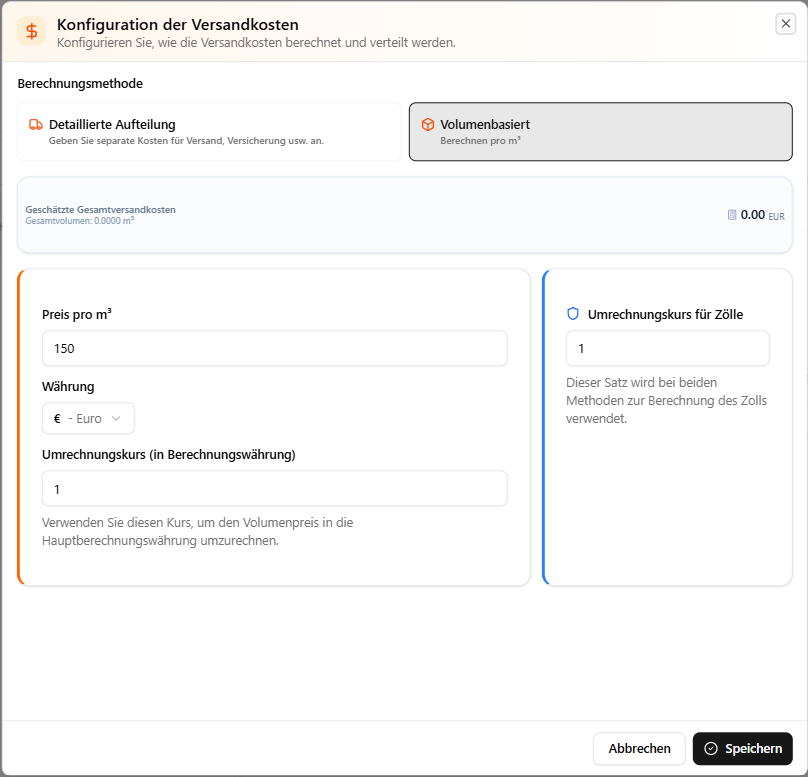Click the chevron arrow in the currency selector

[x=116, y=418]
